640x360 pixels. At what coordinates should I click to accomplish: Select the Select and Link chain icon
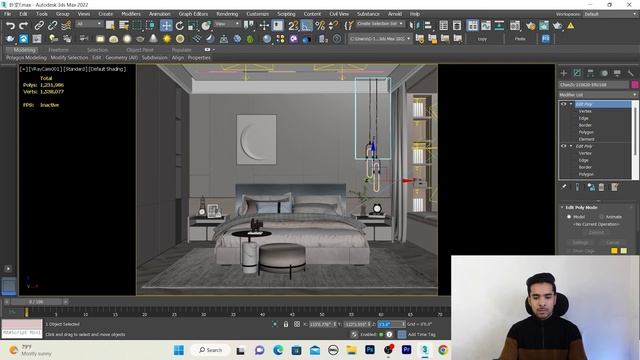39,26
